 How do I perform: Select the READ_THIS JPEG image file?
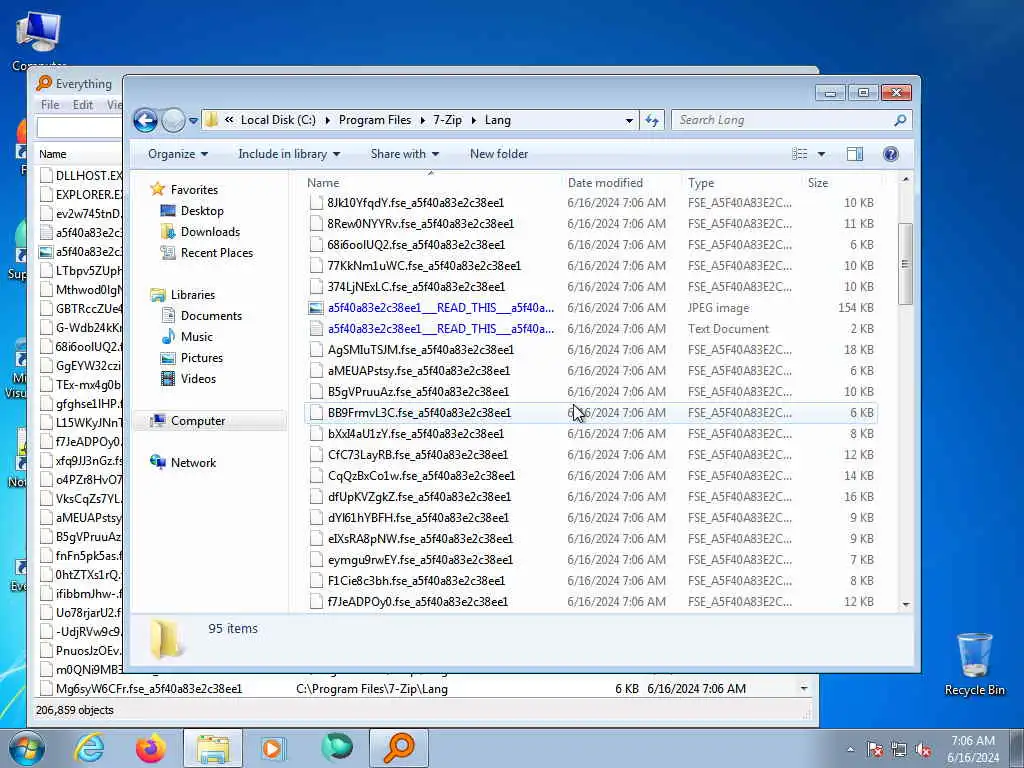[x=591, y=308]
